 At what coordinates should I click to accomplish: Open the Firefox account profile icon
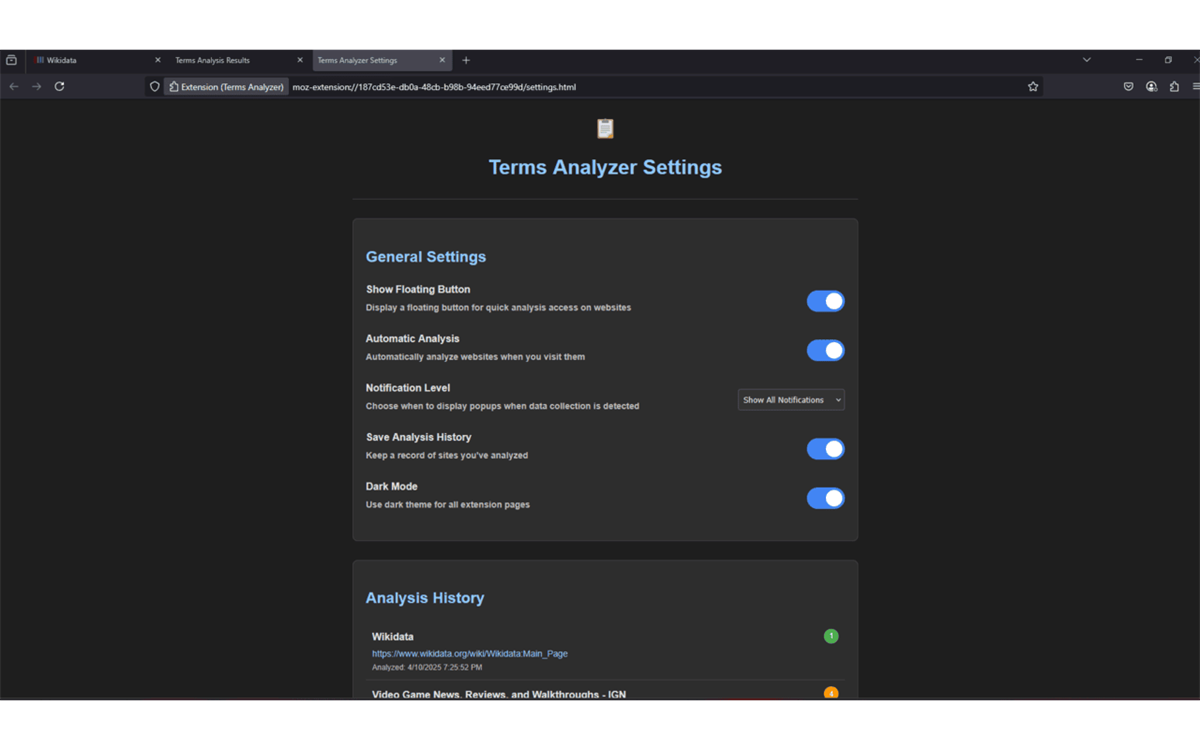tap(1151, 87)
